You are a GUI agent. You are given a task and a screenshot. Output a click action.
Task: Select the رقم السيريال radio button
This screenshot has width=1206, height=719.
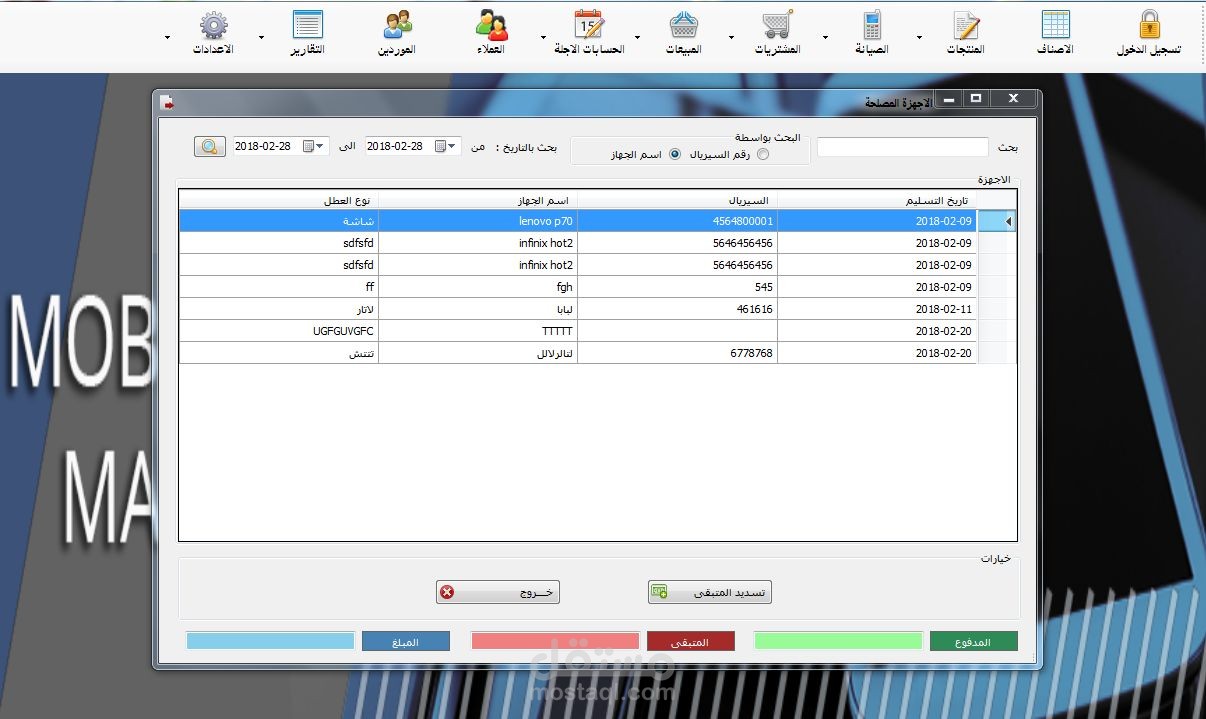point(763,154)
